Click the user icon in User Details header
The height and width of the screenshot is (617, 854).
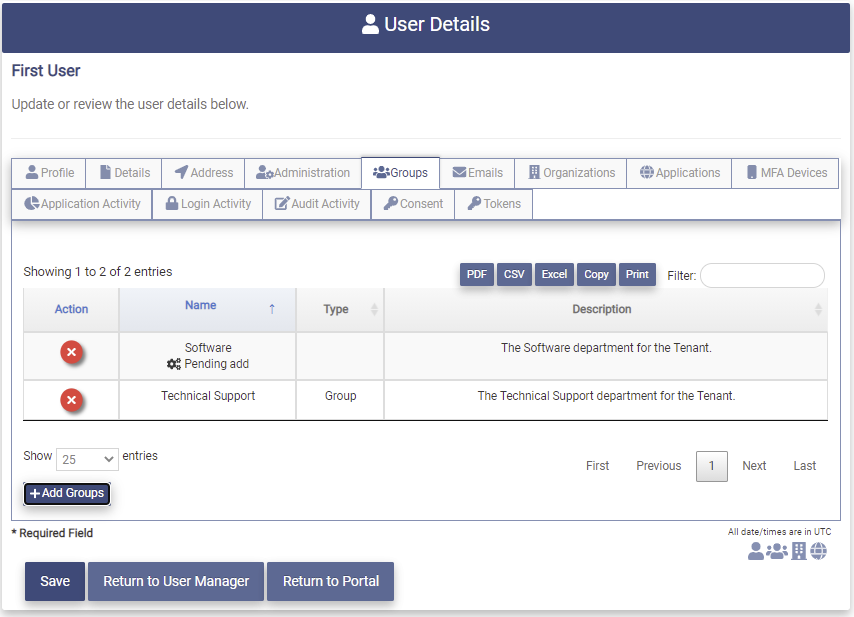click(x=370, y=25)
